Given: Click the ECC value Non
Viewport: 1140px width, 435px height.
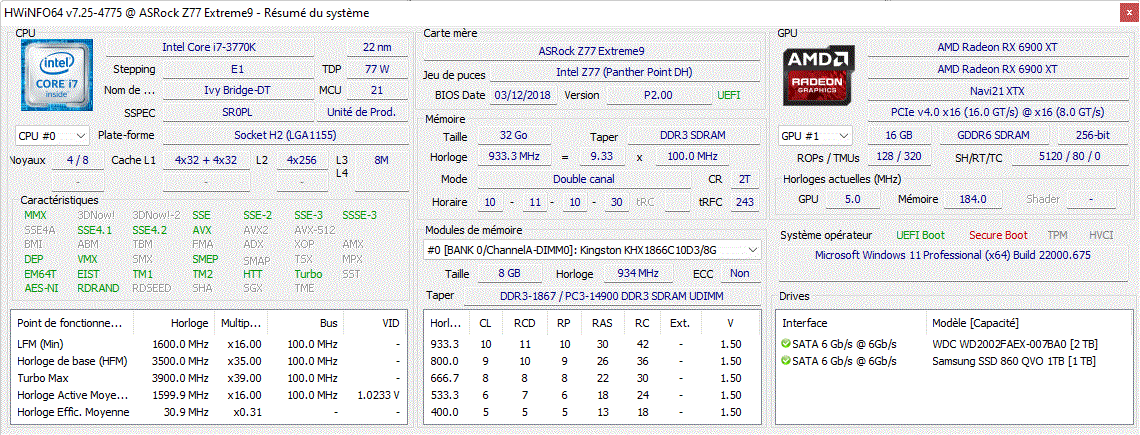Looking at the screenshot, I should coord(739,274).
